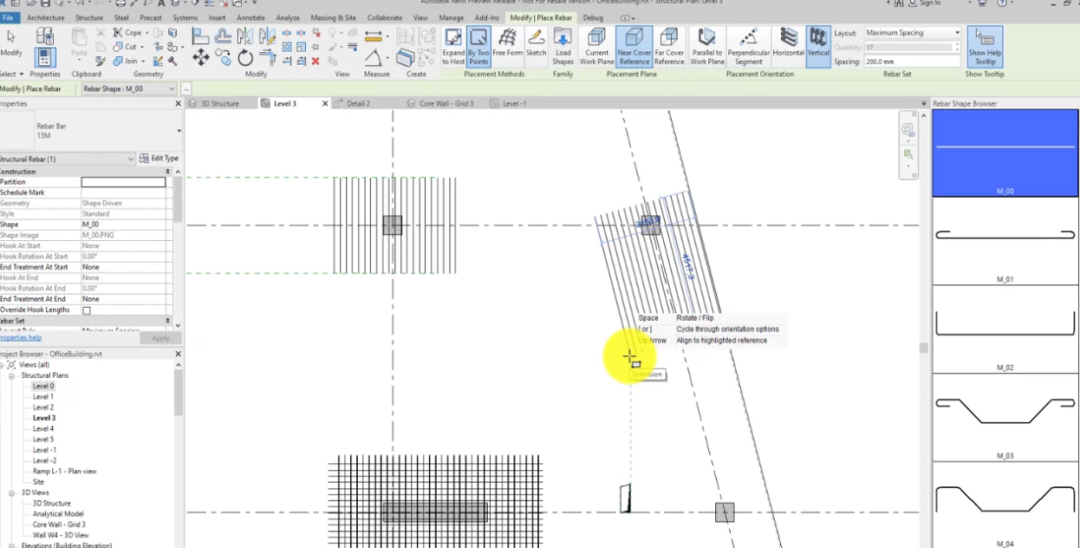Open the Structure ribbon tab
Viewport: 1080px width, 548px height.
[x=89, y=18]
